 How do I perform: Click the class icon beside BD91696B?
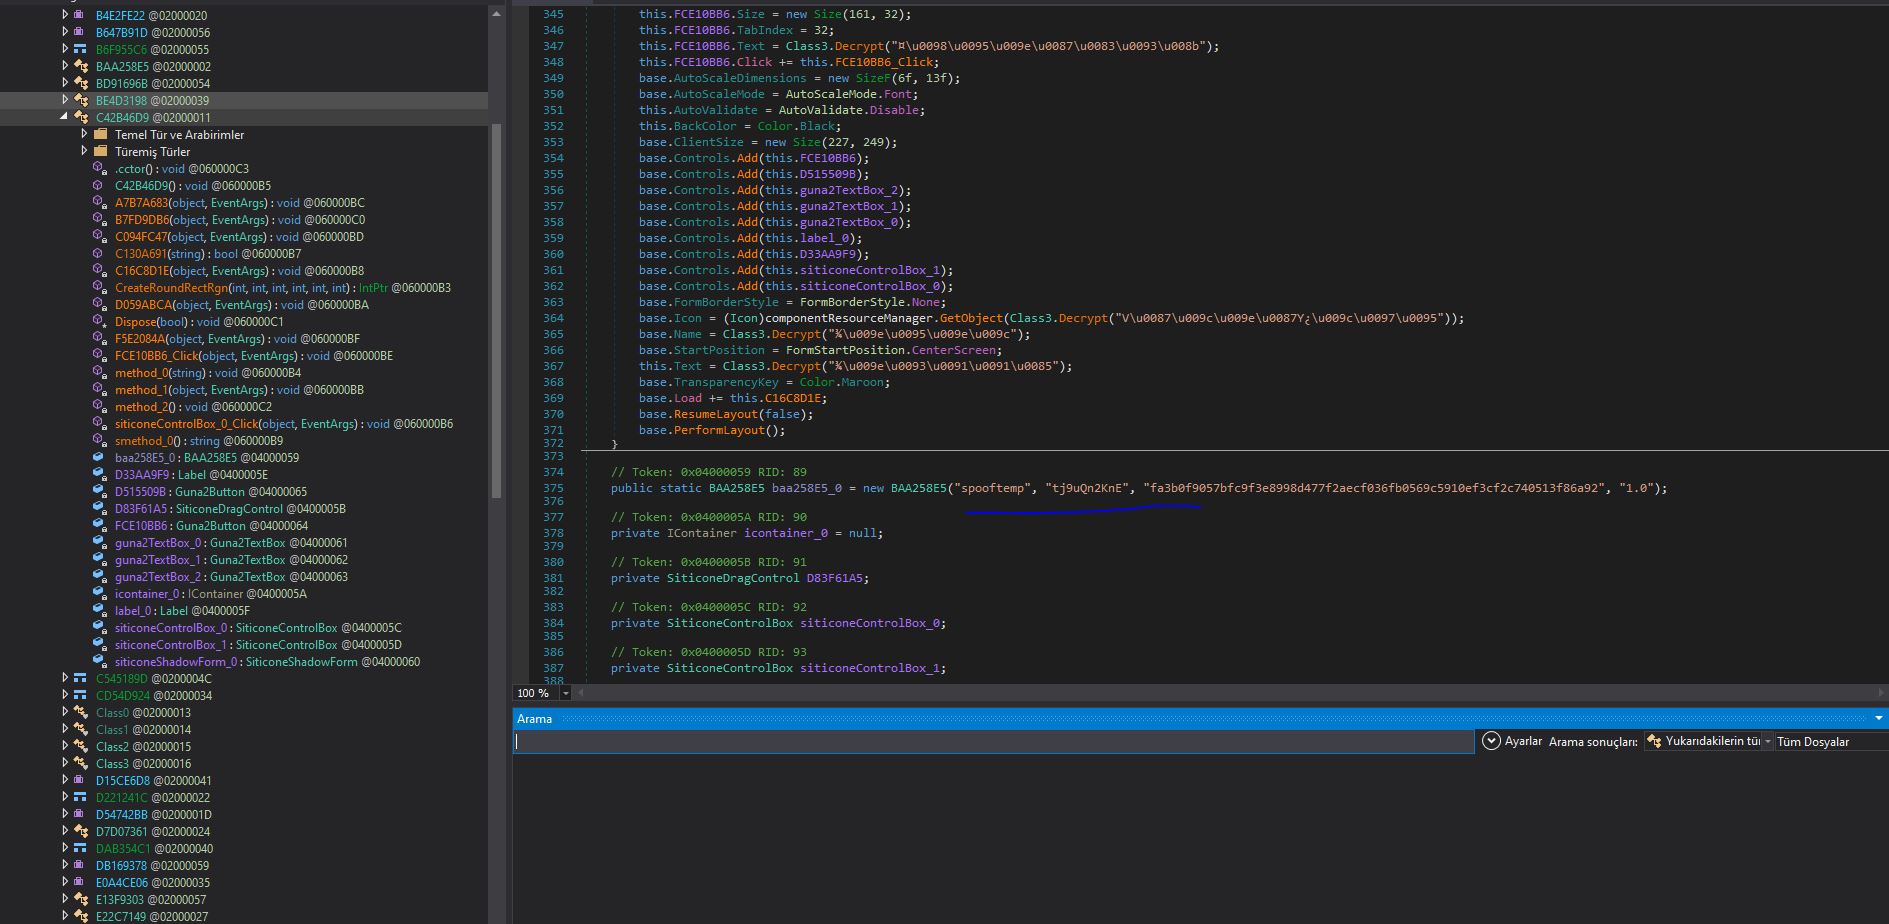pyautogui.click(x=80, y=84)
